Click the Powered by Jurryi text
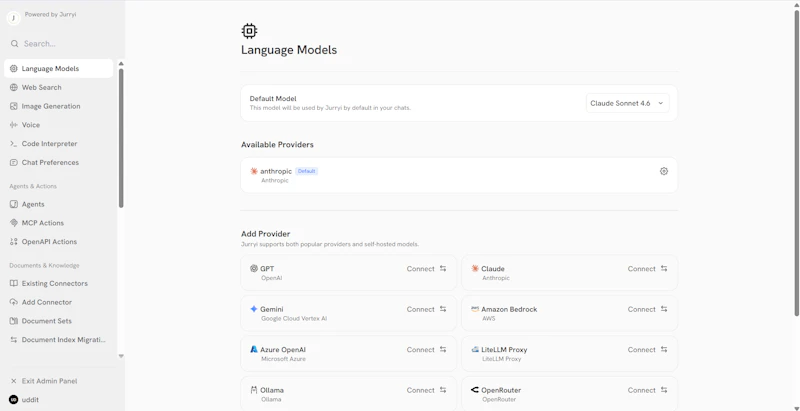Viewport: 800px width, 411px height. pyautogui.click(x=51, y=15)
